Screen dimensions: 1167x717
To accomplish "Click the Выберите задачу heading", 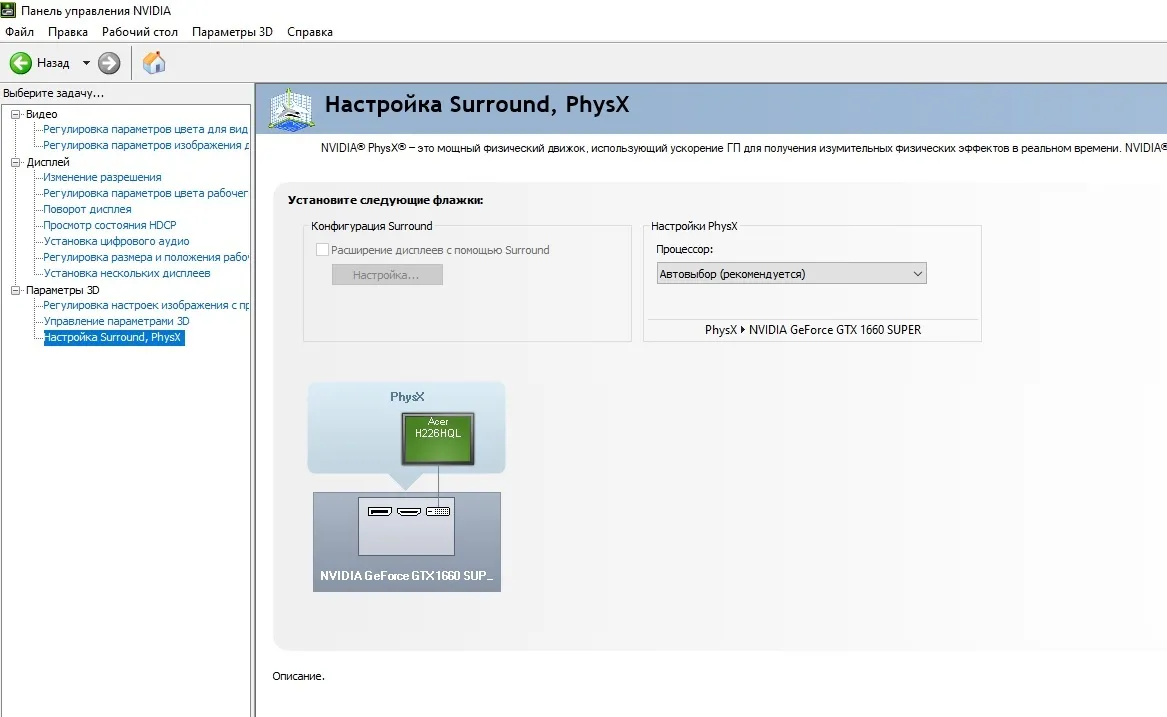I will [x=54, y=93].
